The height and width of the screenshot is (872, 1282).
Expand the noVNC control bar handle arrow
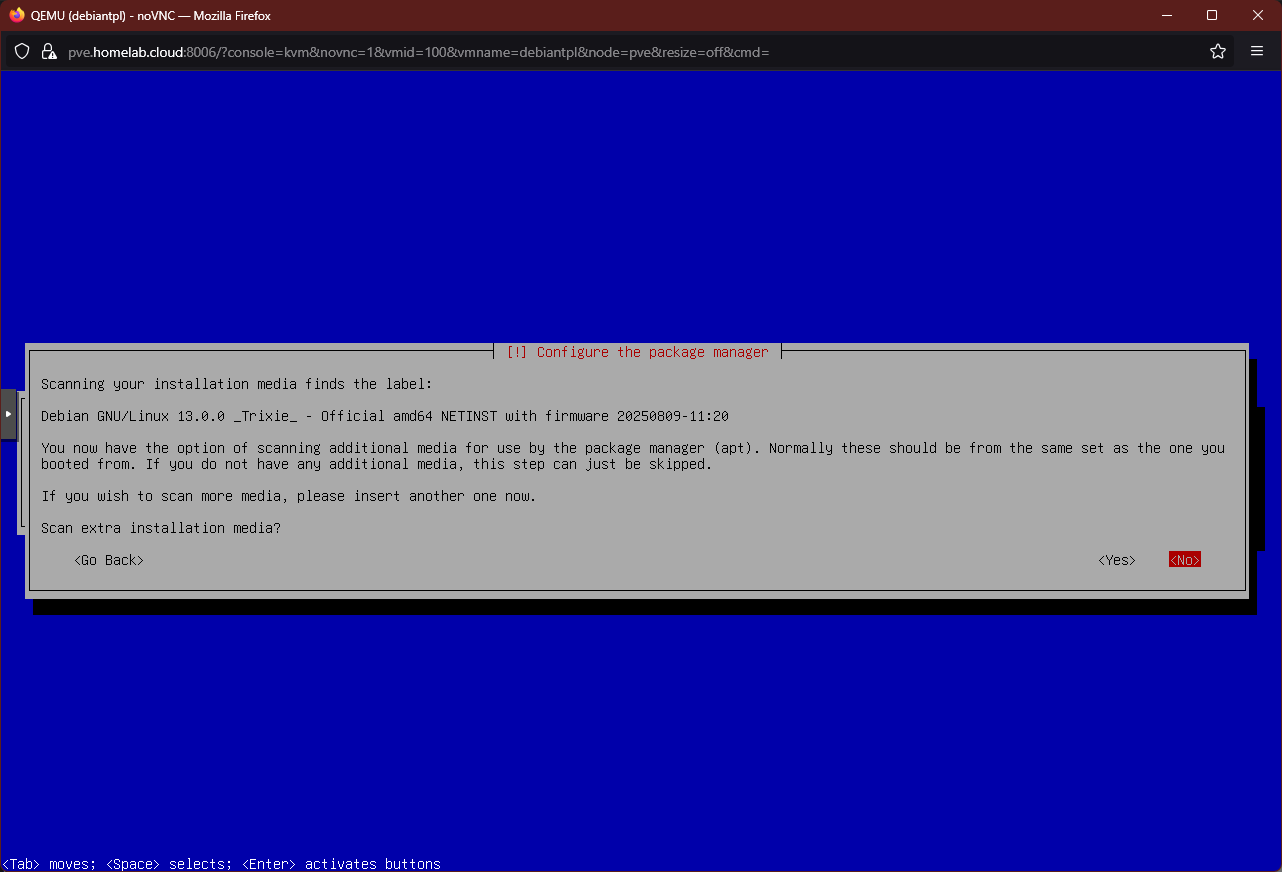(x=7, y=414)
